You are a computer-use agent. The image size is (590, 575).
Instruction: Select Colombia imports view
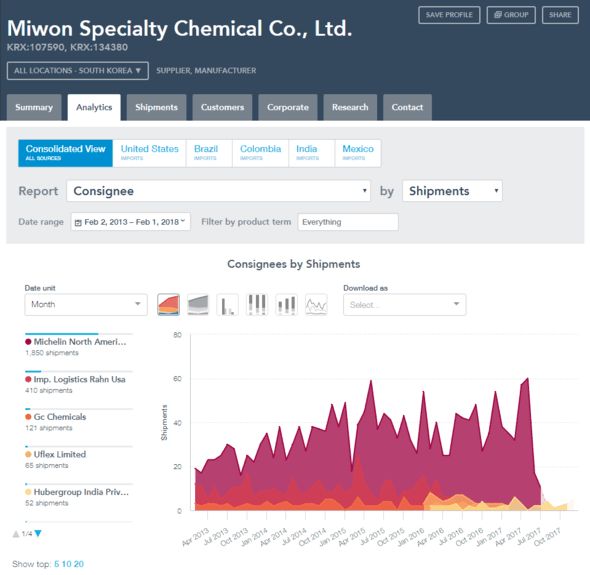pos(260,153)
